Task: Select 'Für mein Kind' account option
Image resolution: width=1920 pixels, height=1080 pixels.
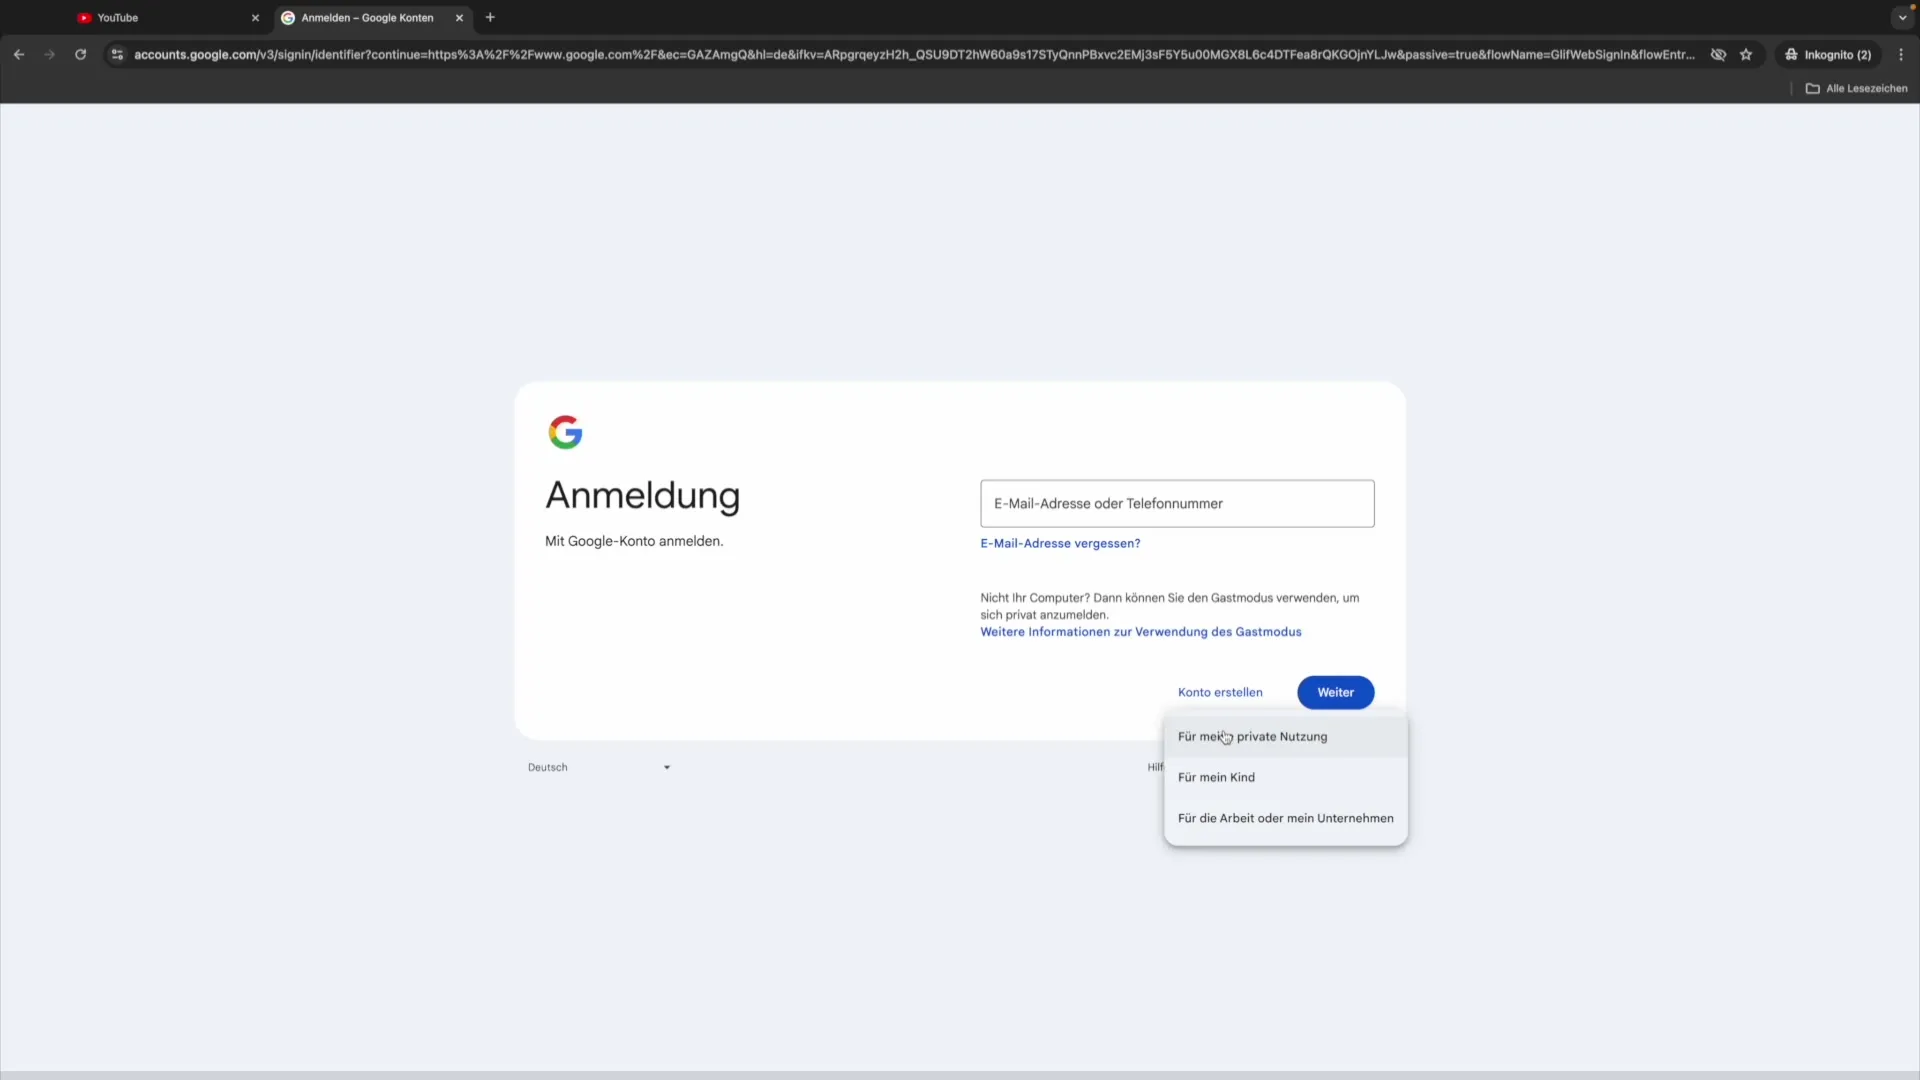Action: coord(1216,777)
